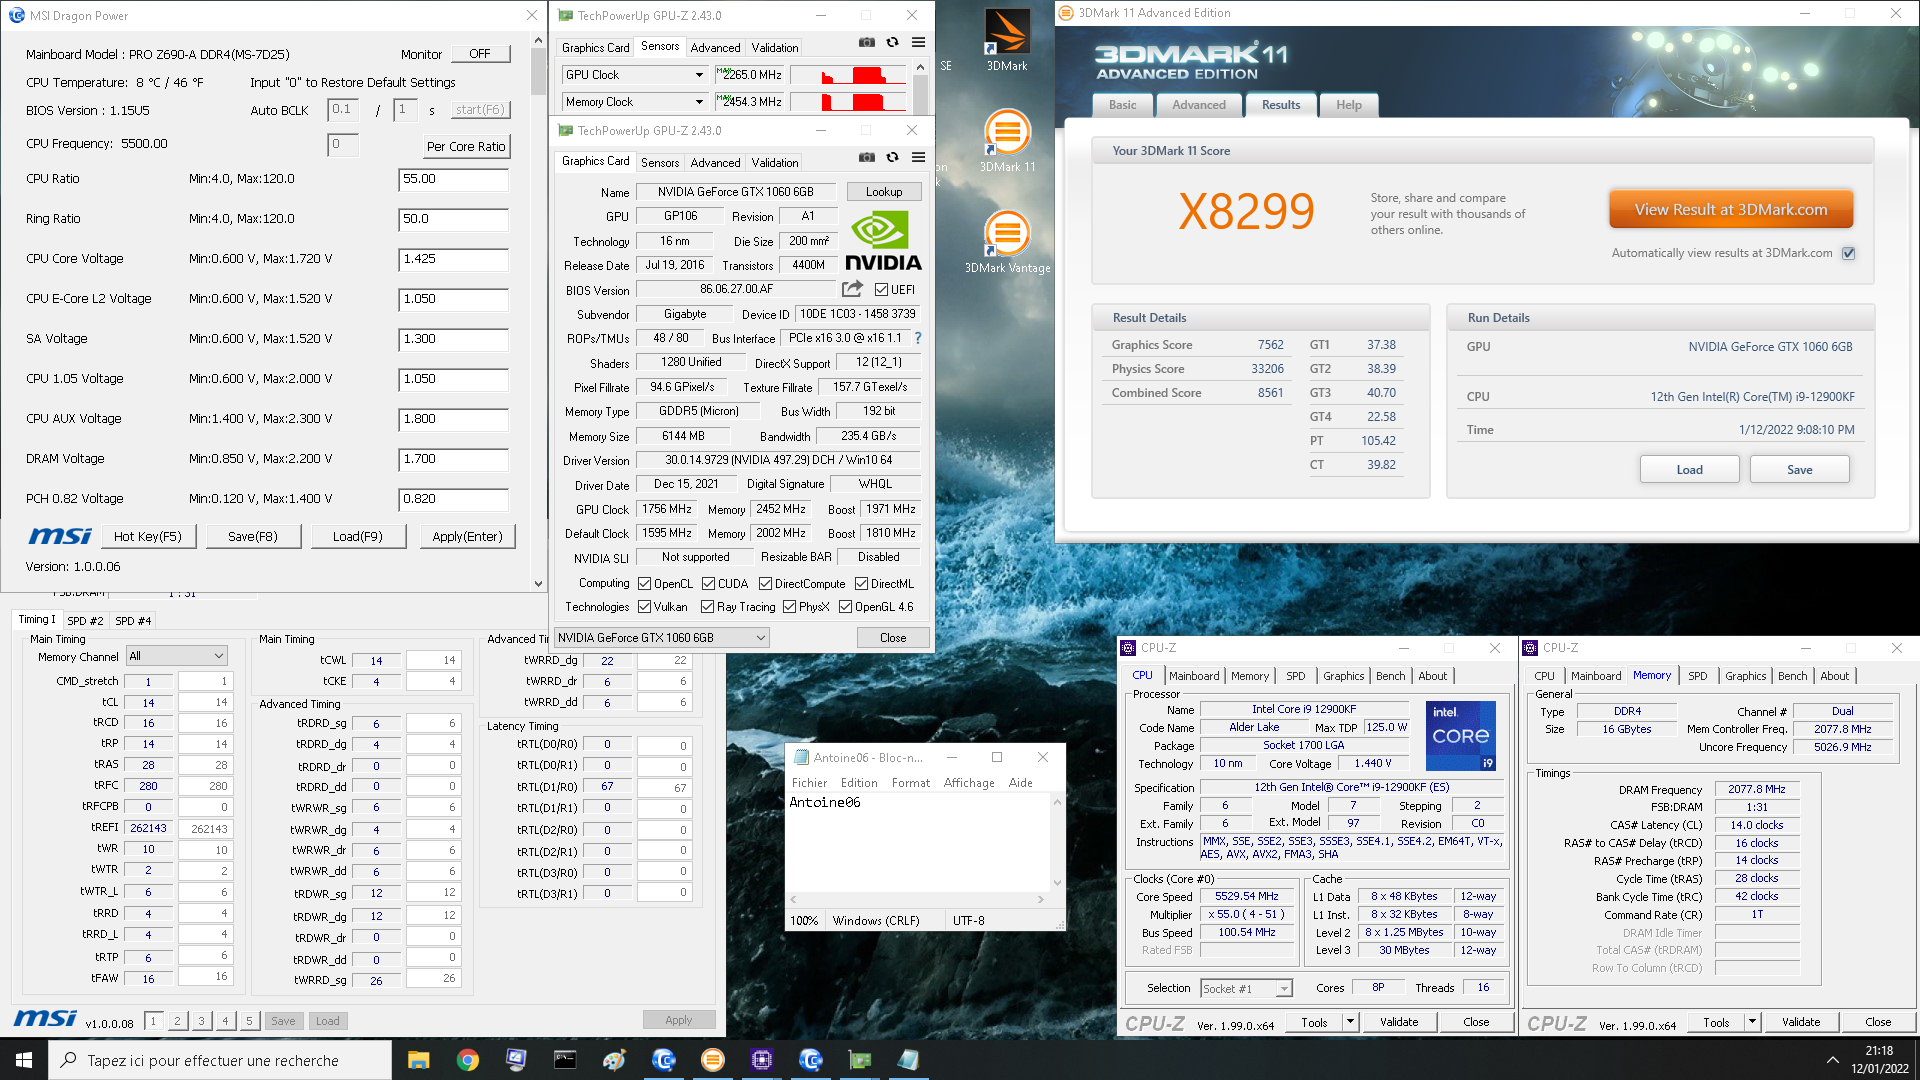1920x1080 pixels.
Task: Click Per Core Ratio button
Action: pyautogui.click(x=466, y=146)
